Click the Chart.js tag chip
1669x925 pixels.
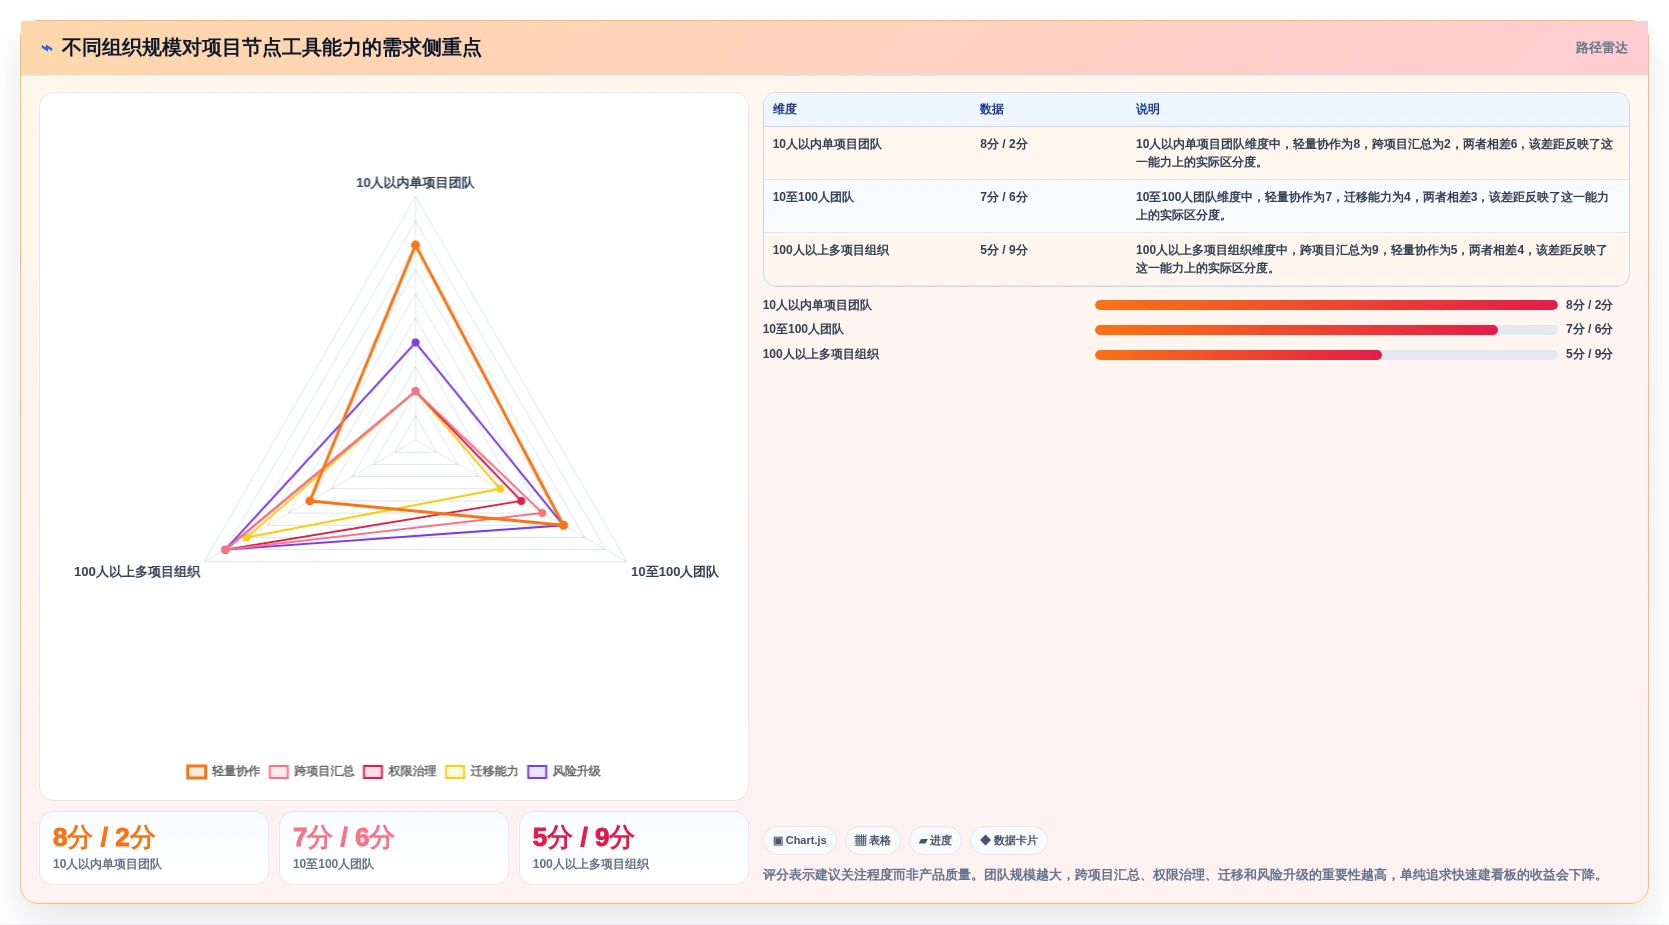(x=800, y=841)
